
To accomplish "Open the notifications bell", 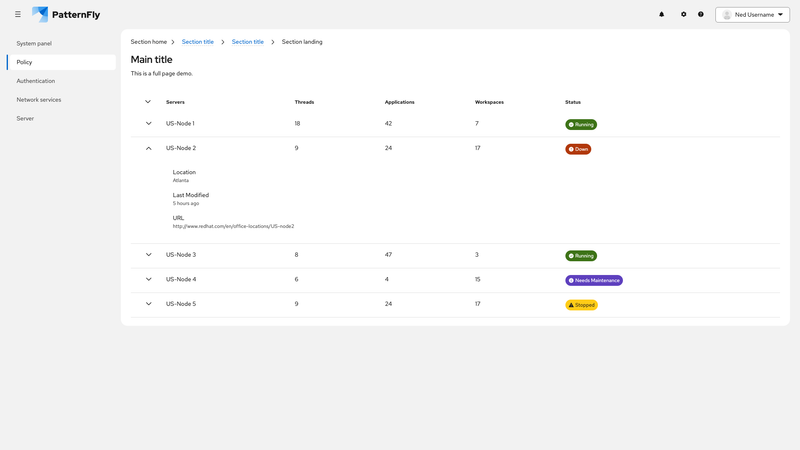I will (x=662, y=14).
